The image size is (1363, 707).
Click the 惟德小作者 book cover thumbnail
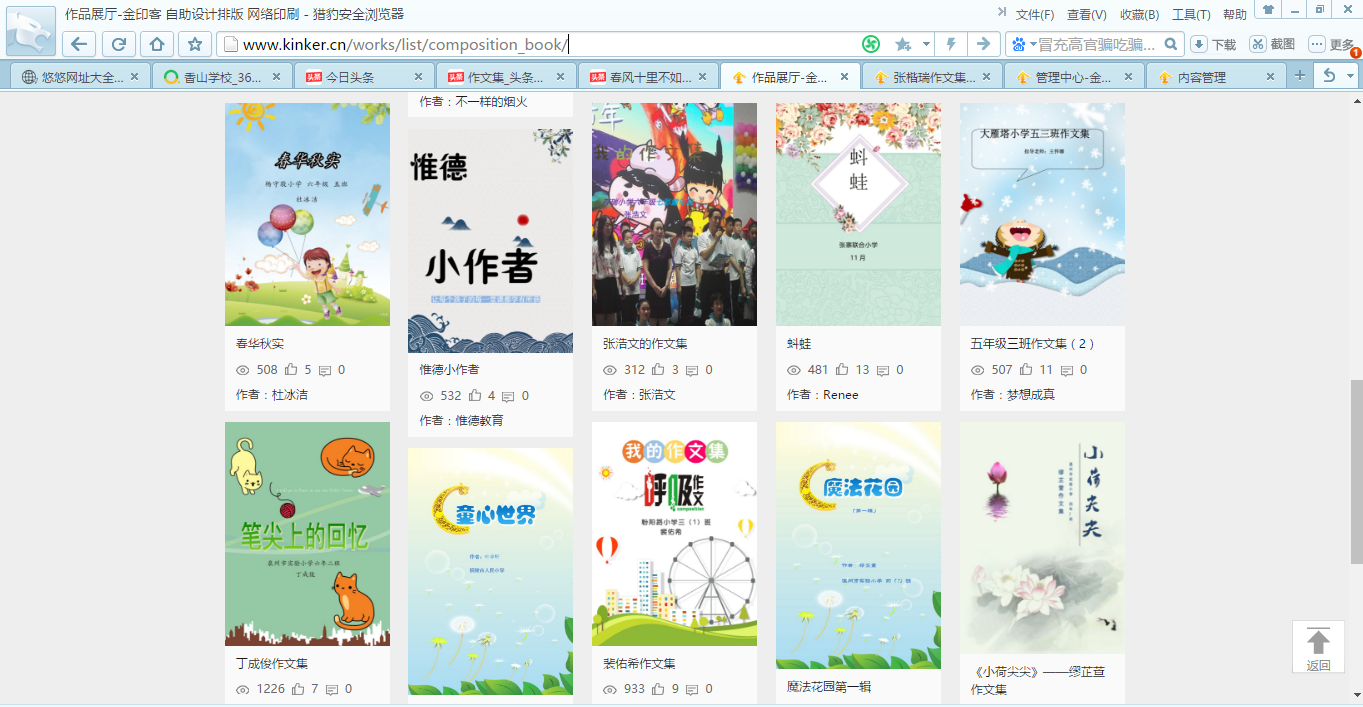[x=490, y=241]
